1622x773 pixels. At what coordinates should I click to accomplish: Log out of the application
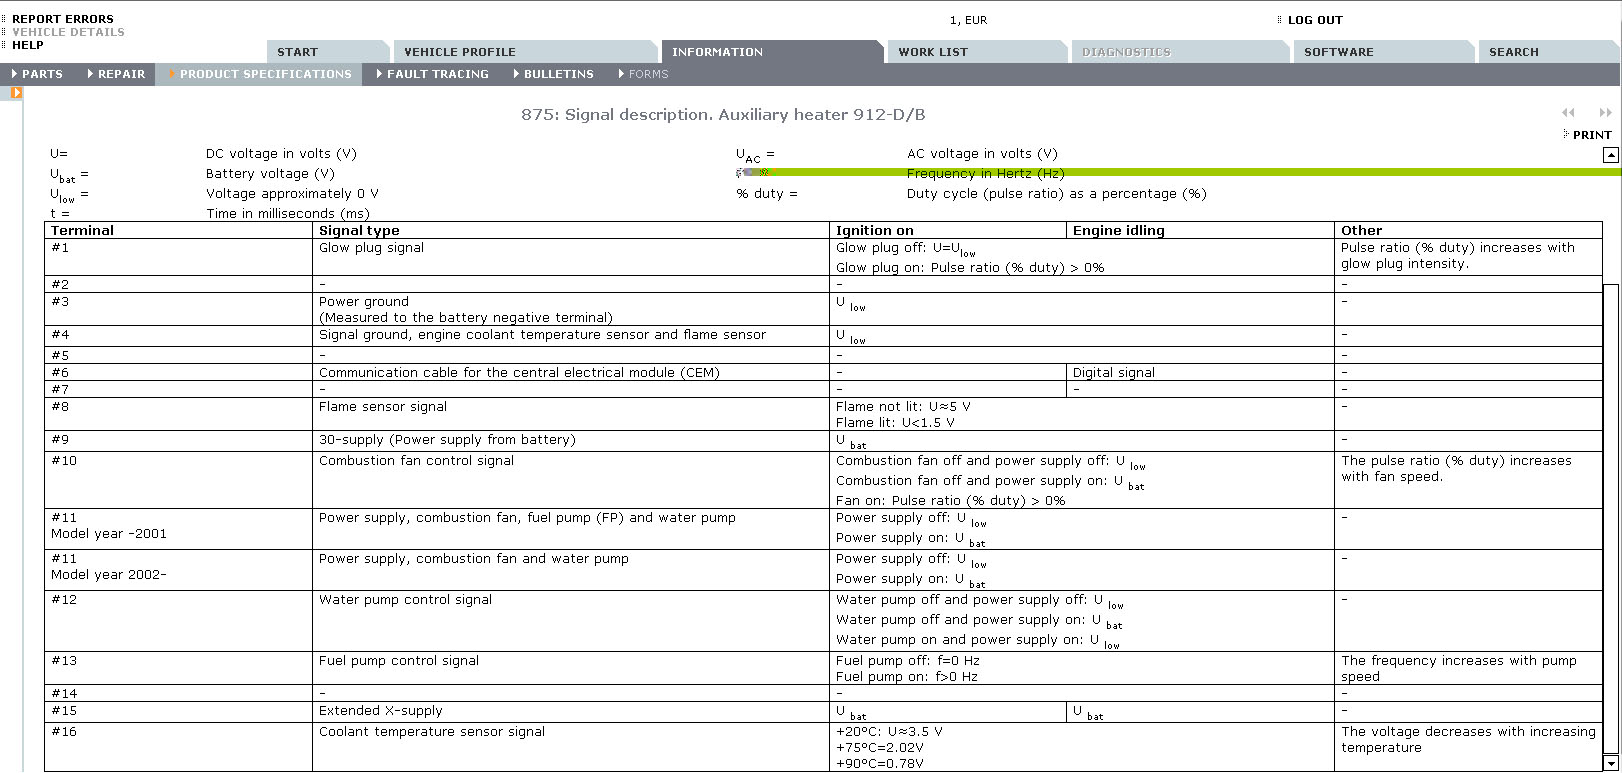(1314, 20)
